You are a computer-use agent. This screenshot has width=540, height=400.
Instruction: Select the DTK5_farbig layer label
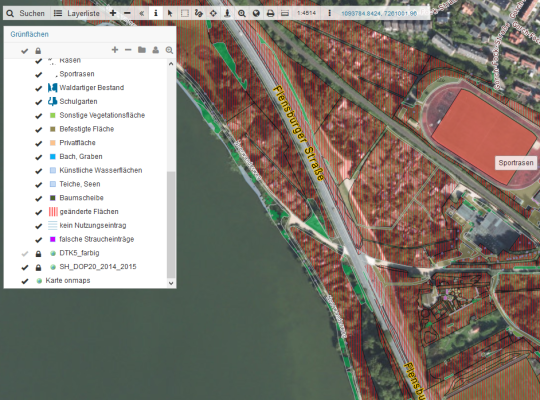(x=79, y=253)
